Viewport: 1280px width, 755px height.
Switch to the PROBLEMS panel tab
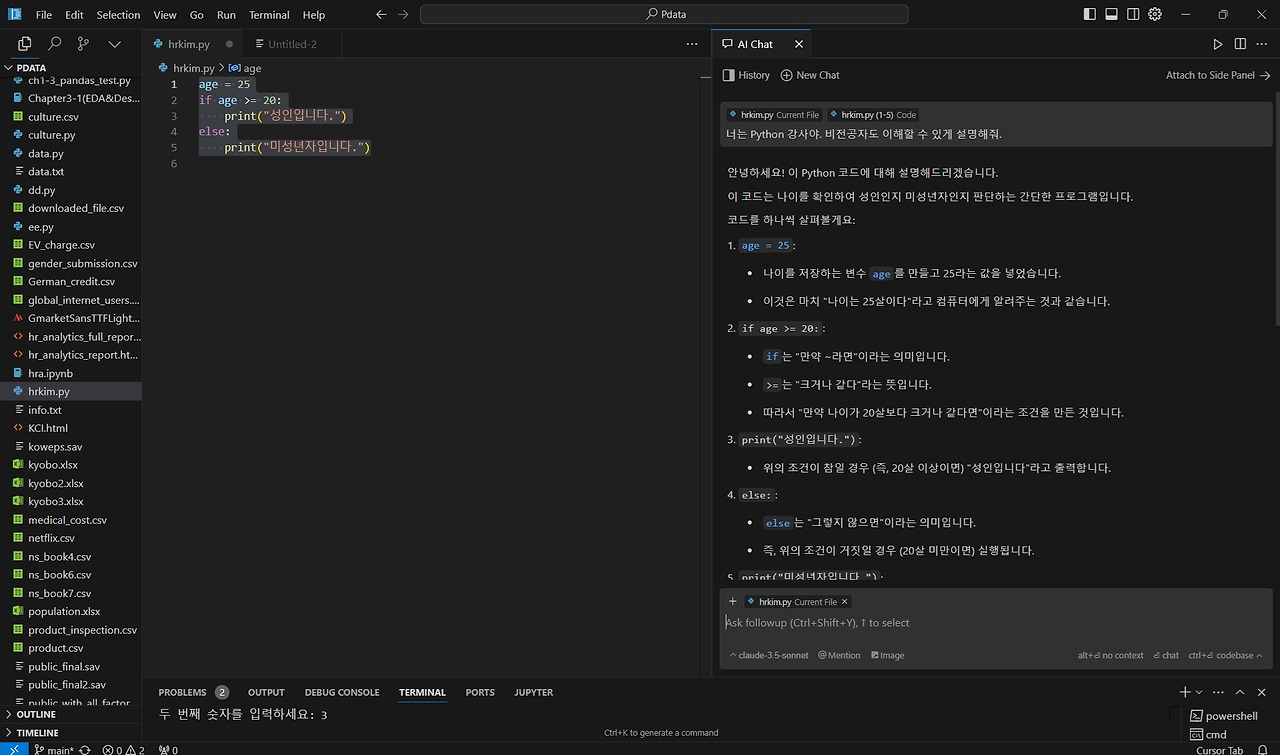tap(193, 692)
